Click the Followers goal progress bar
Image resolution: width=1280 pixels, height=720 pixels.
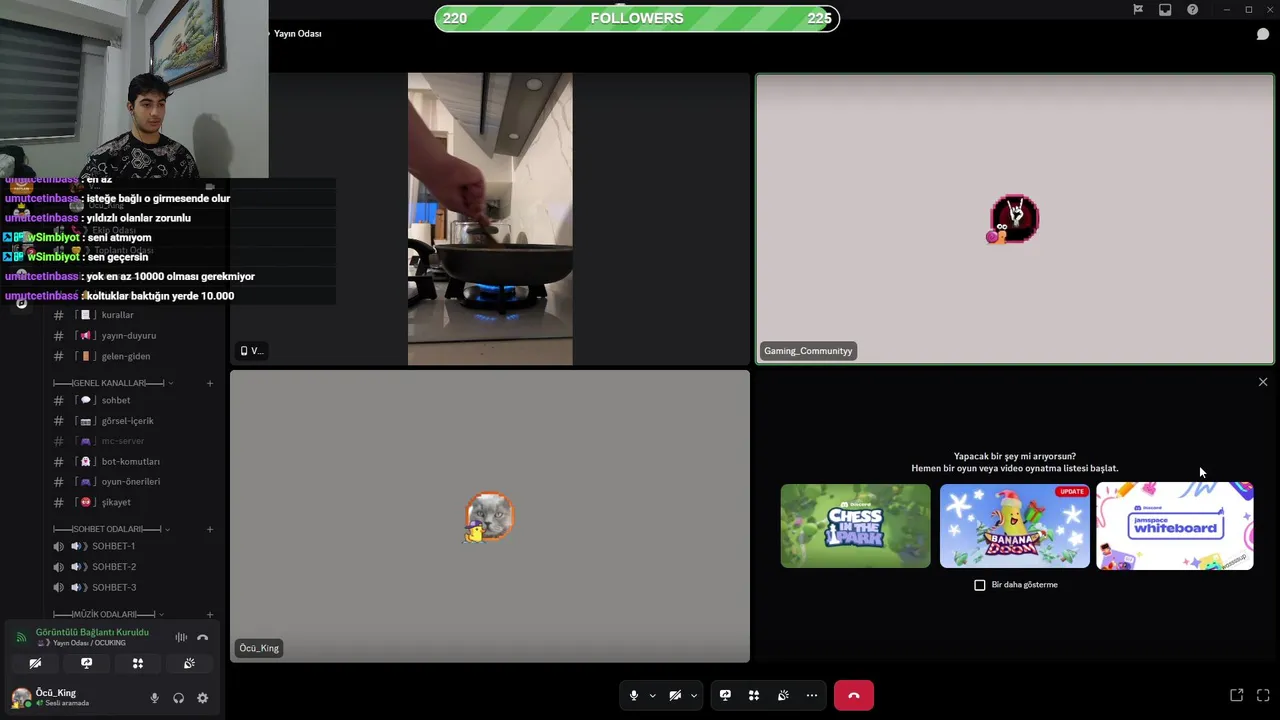(x=637, y=18)
